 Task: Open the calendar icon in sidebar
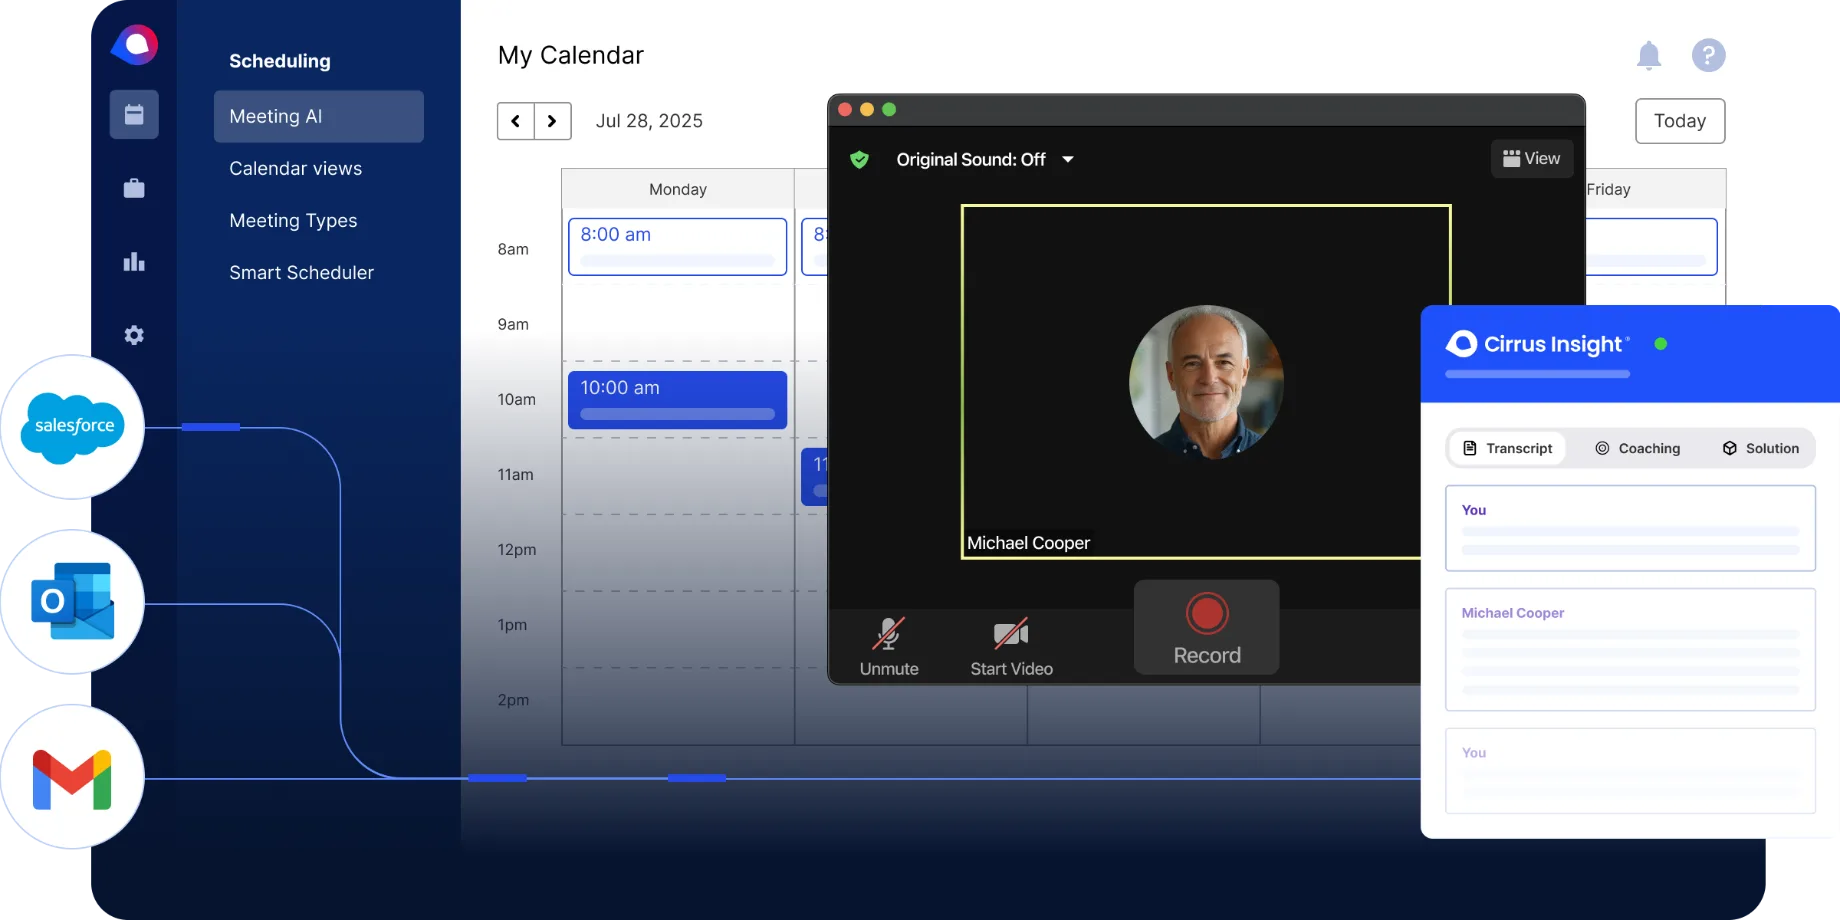pos(134,114)
